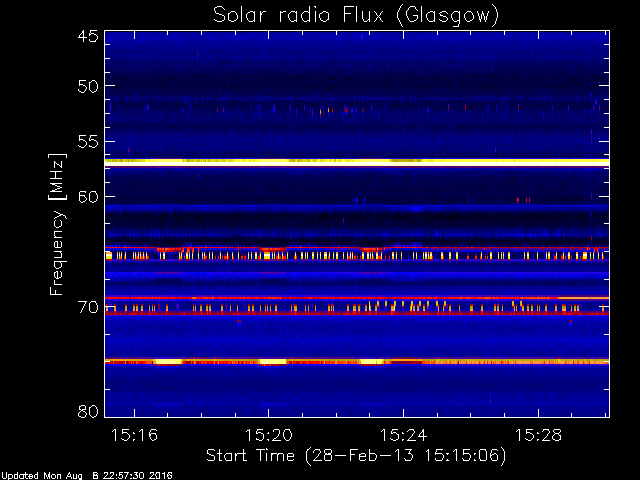
Task: Click the 15:28 time tick label
Action: pos(538,435)
